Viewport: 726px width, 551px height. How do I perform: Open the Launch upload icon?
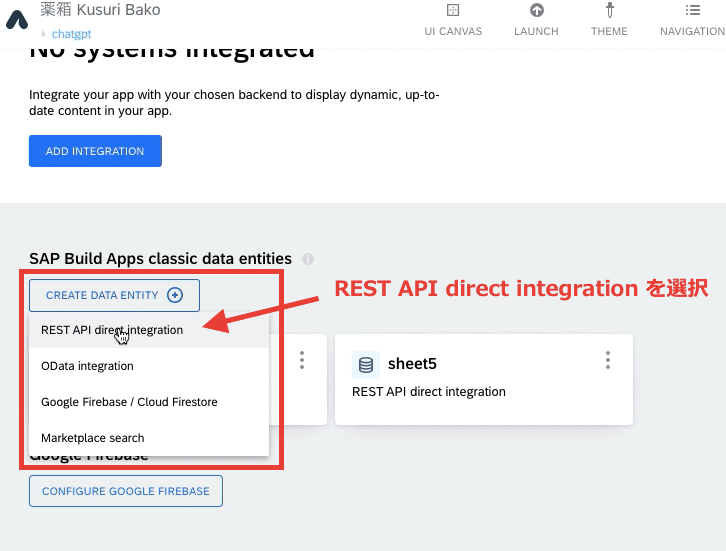point(536,10)
